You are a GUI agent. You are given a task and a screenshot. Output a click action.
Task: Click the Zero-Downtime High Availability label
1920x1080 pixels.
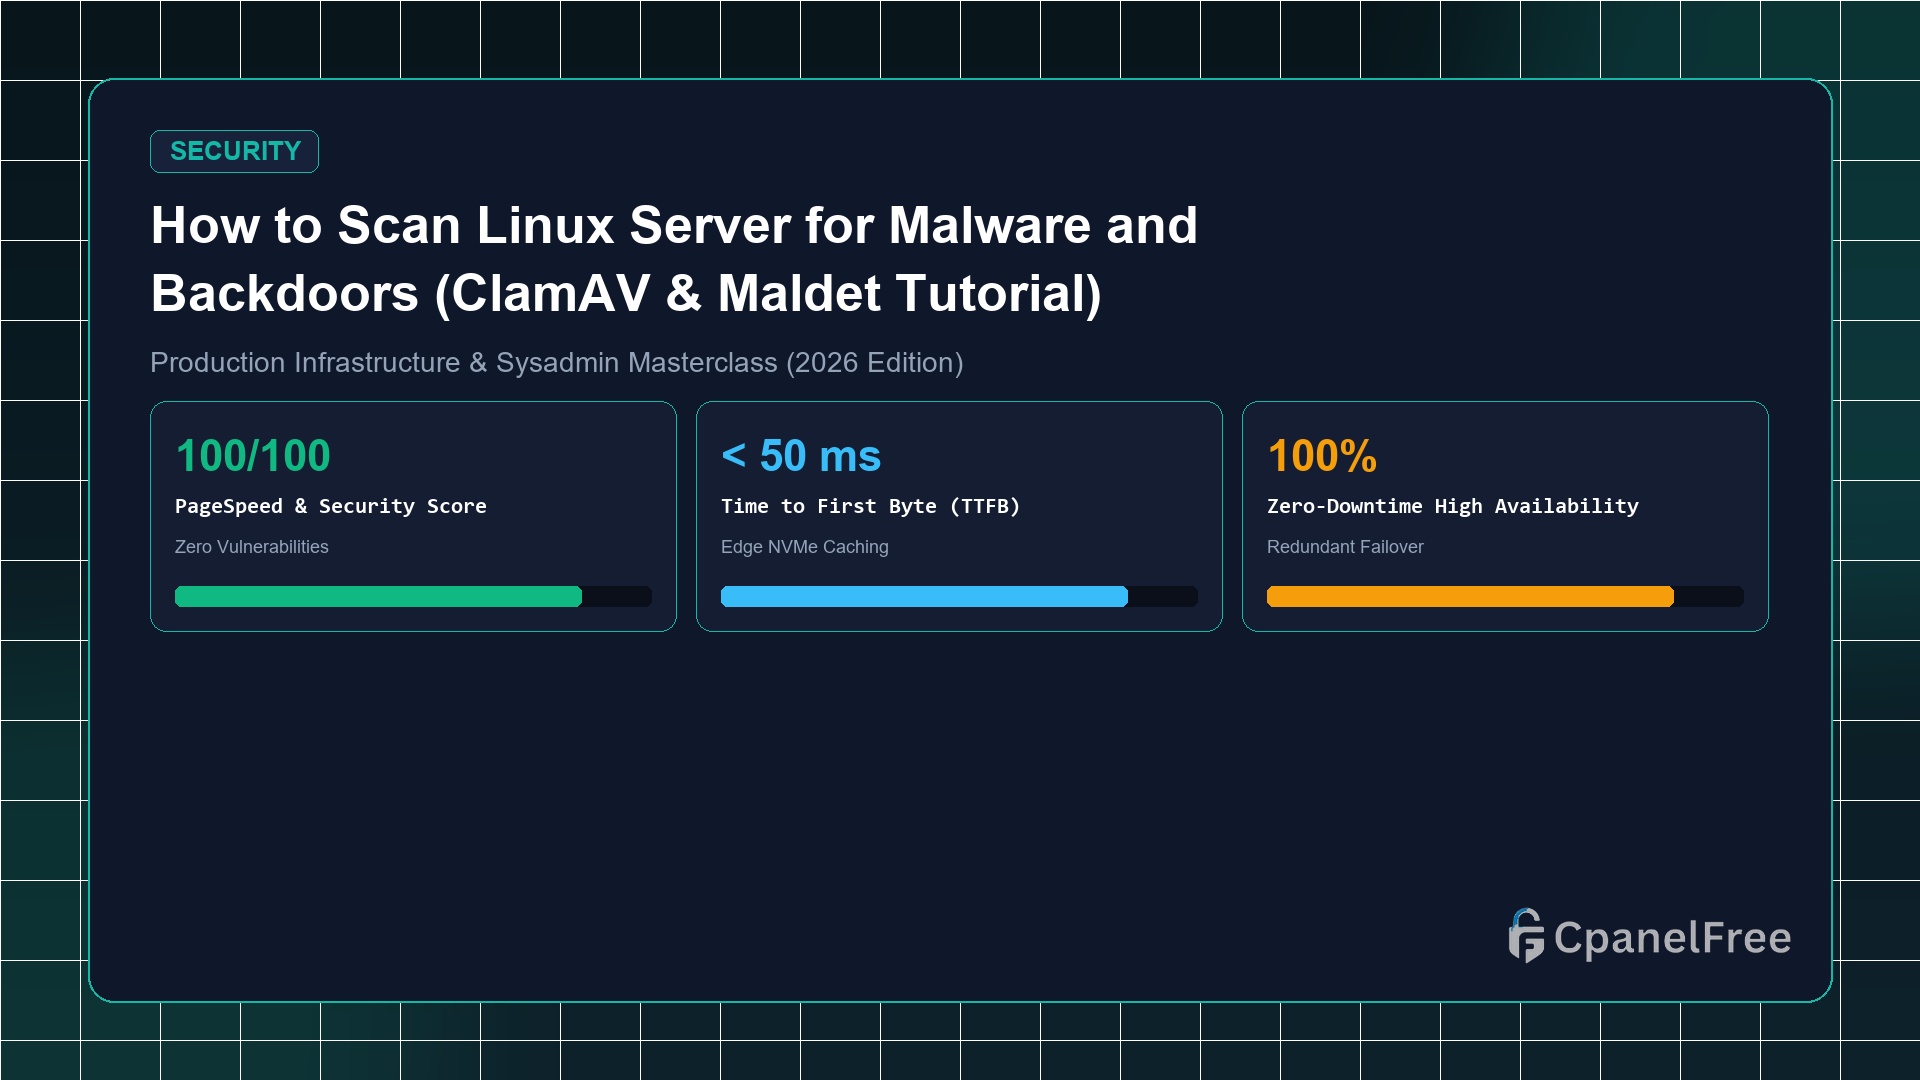pos(1453,506)
